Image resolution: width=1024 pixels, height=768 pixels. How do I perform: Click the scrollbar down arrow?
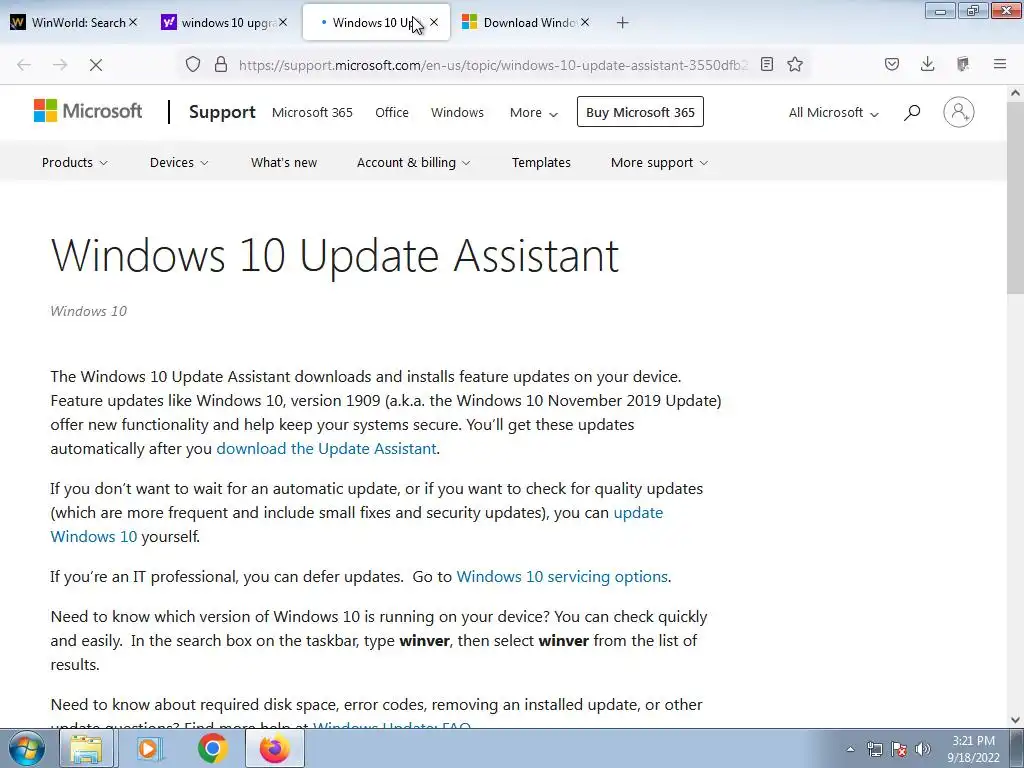pos(1016,720)
